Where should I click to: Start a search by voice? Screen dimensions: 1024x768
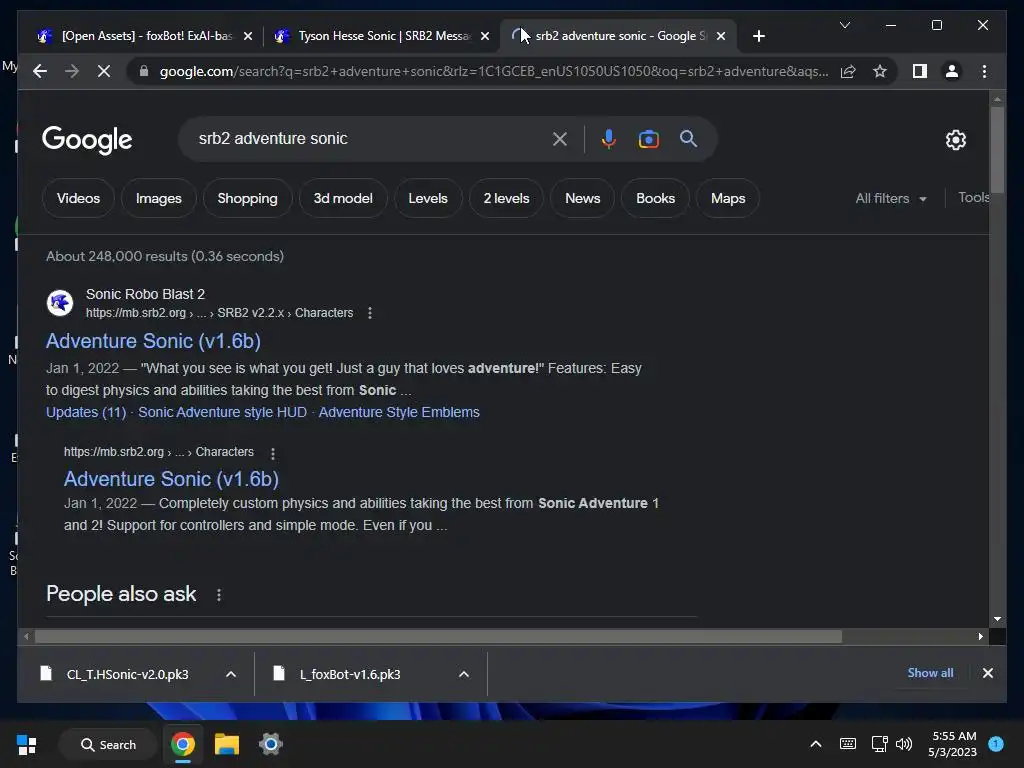[x=609, y=138]
